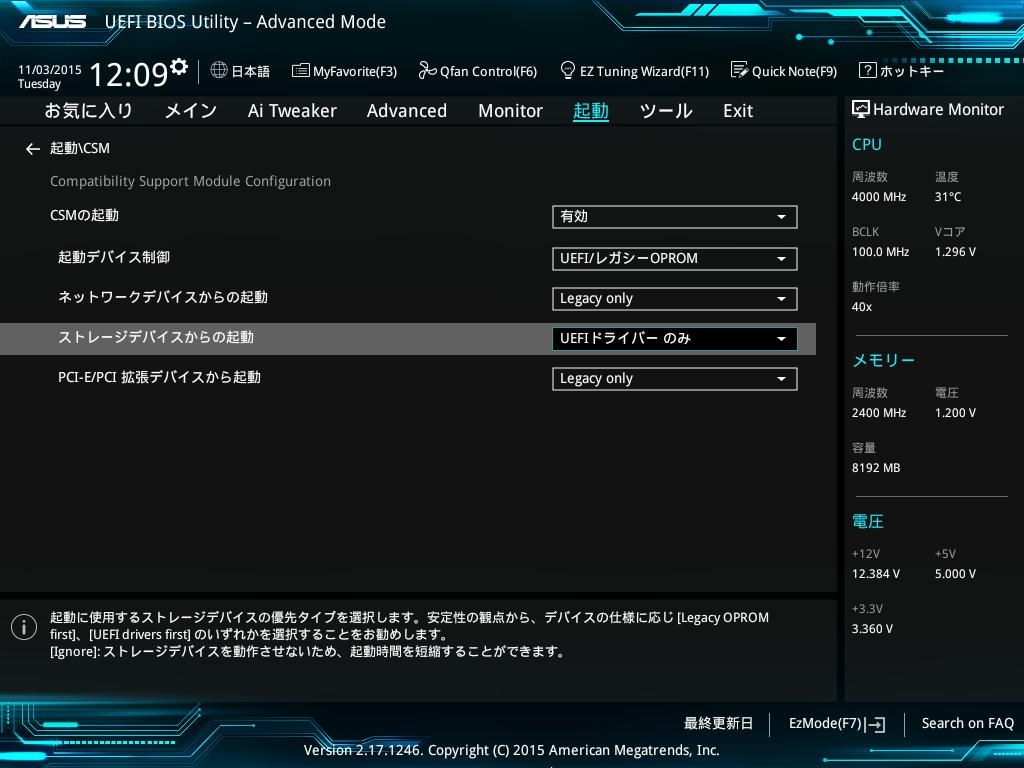Click CPU temperature value 31°C
The image size is (1024, 768).
point(948,197)
